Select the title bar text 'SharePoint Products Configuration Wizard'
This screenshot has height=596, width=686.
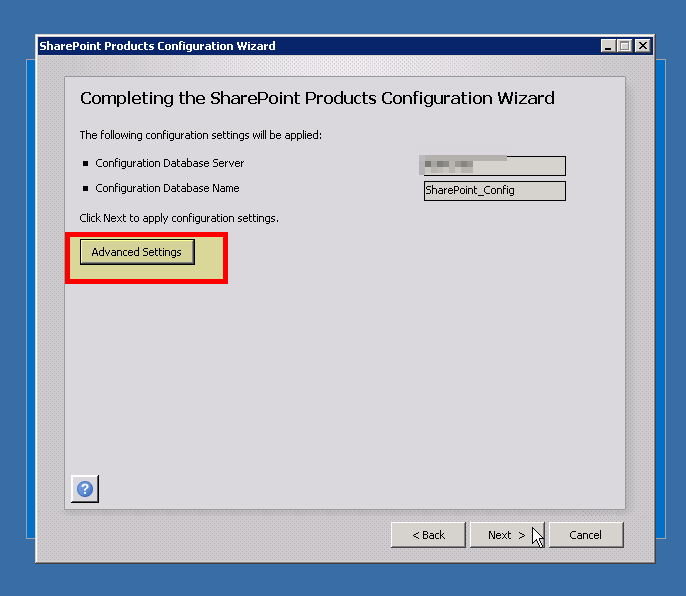click(158, 46)
